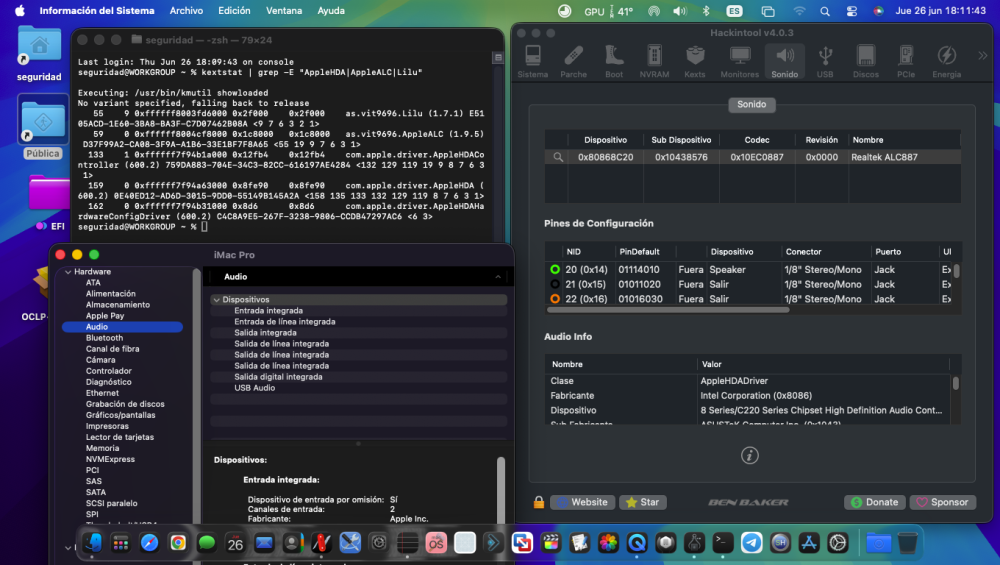Image resolution: width=1000 pixels, height=565 pixels.
Task: Open the NVRAM section in Hackintool
Action: (654, 62)
